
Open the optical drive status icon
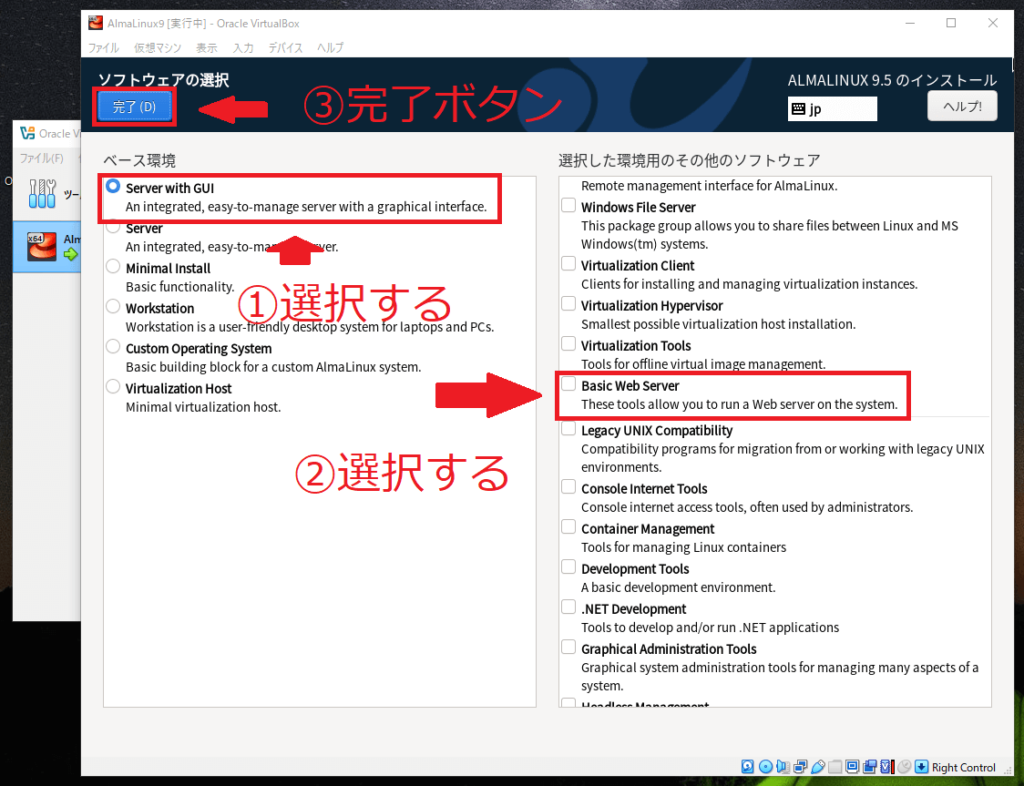click(x=766, y=766)
